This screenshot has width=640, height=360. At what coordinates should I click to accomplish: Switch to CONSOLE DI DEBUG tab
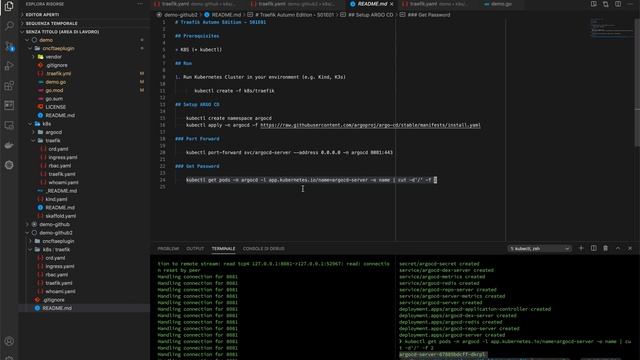pos(264,249)
